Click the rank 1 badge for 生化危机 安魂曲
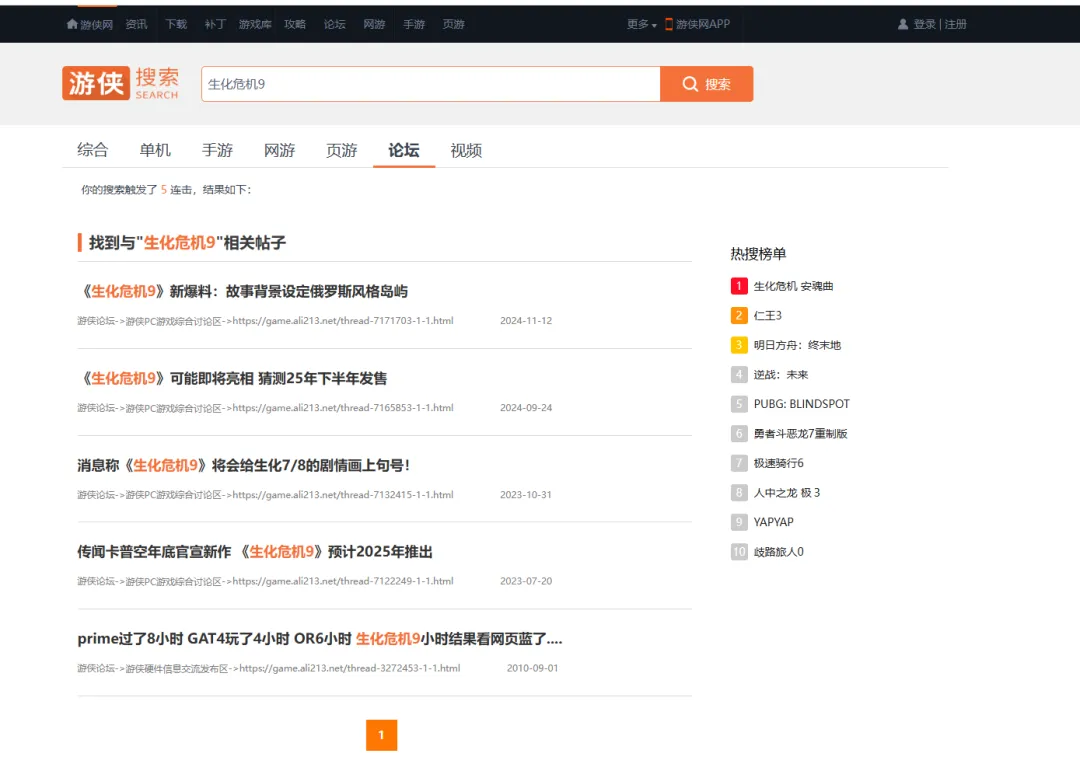The image size is (1080, 757). point(738,286)
